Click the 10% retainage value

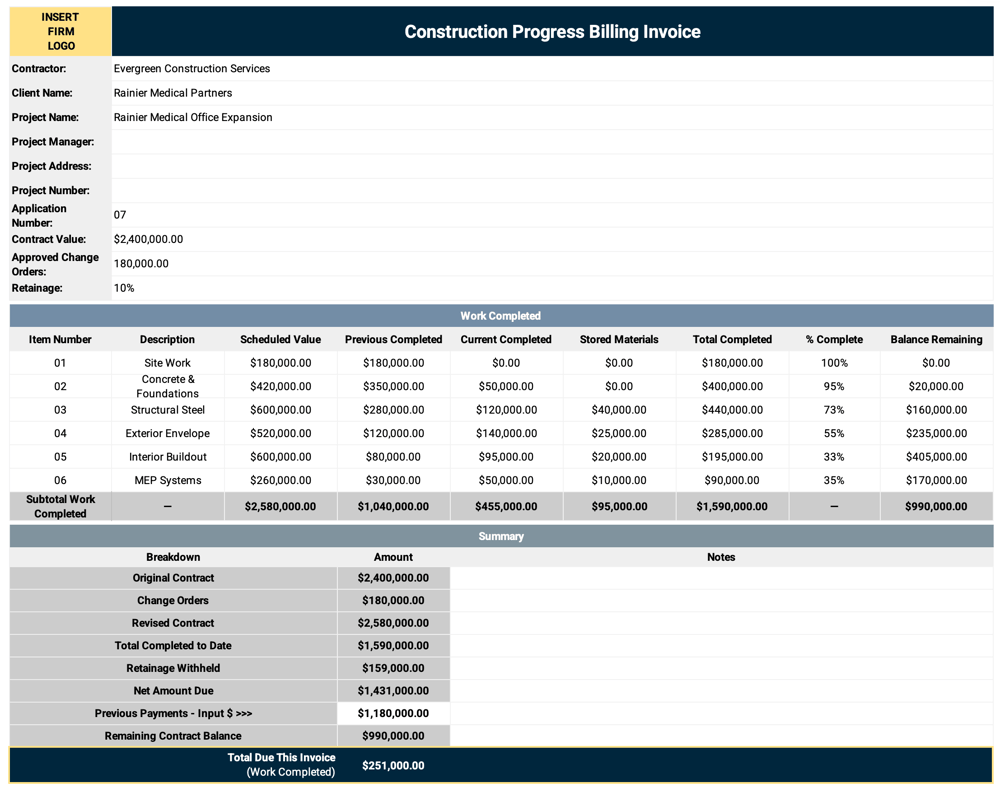(124, 288)
